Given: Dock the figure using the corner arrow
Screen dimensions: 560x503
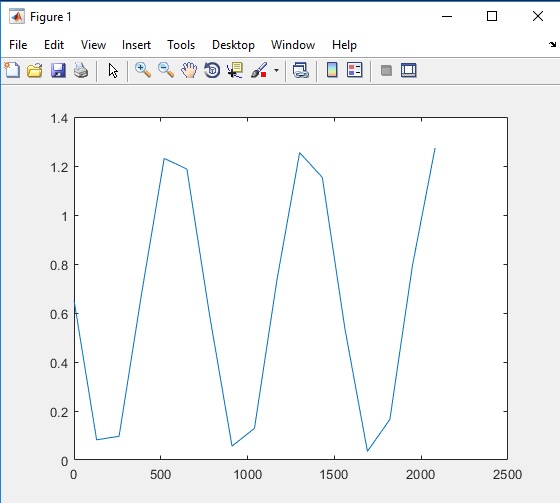Looking at the screenshot, I should click(552, 45).
